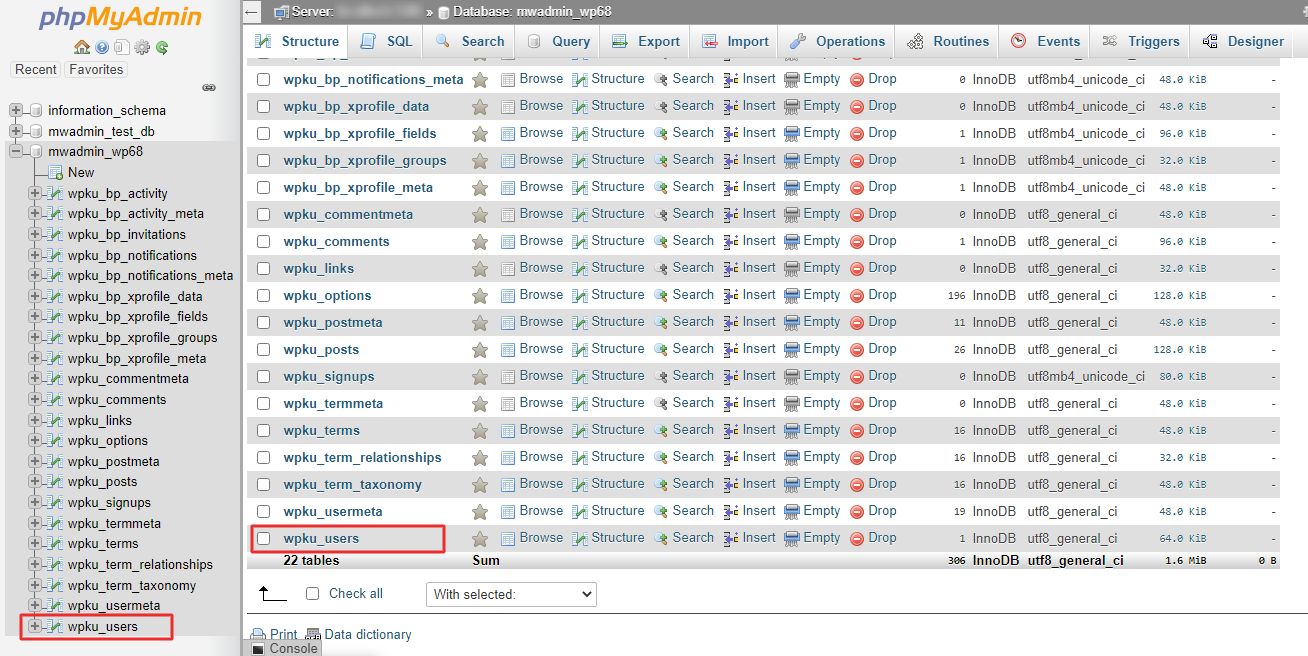This screenshot has height=656, width=1308.
Task: Open the 'With selected:' dropdown
Action: 511,594
